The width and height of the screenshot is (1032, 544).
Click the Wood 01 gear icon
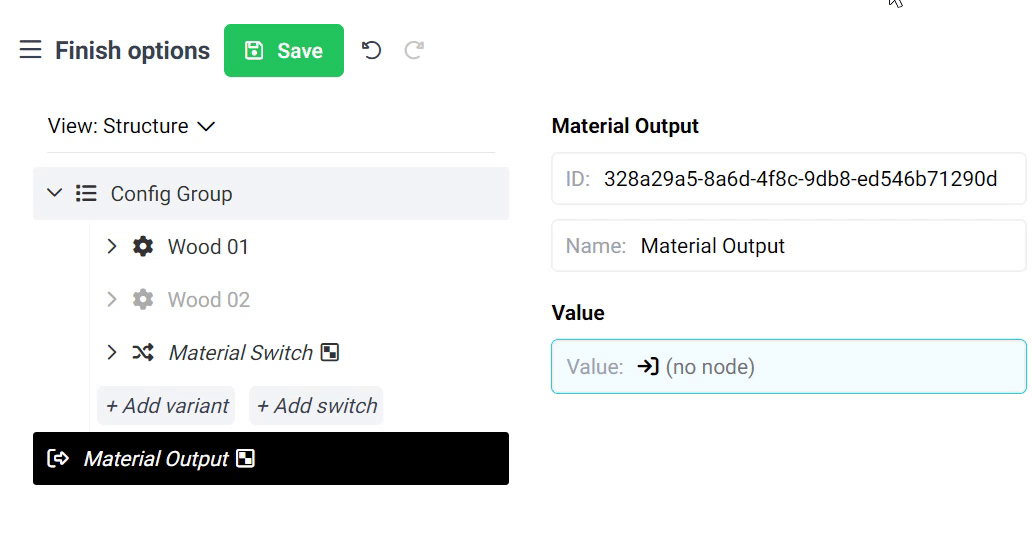pos(143,247)
